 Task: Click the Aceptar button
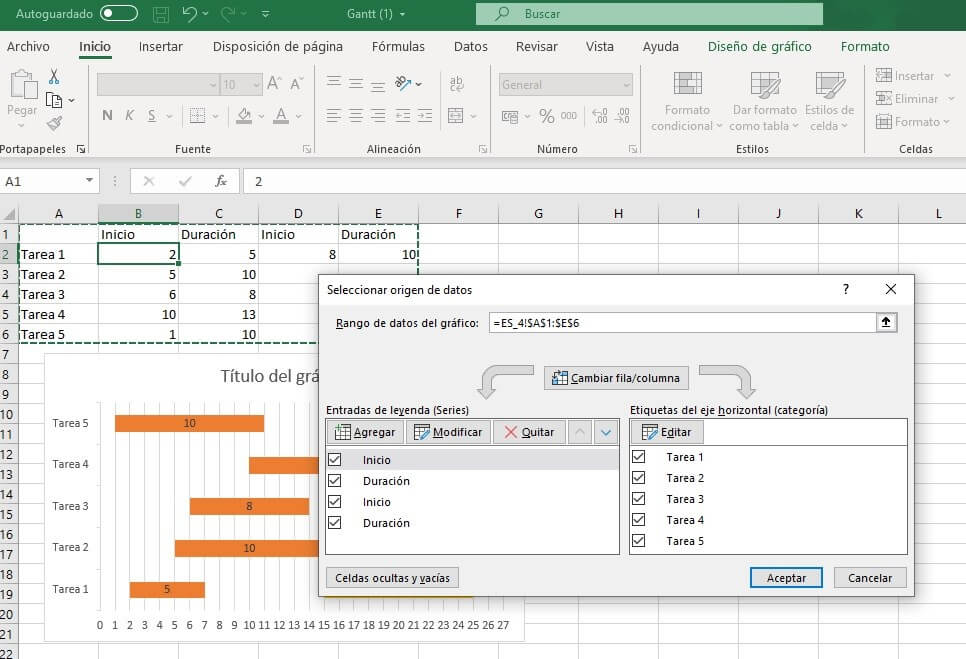(786, 578)
